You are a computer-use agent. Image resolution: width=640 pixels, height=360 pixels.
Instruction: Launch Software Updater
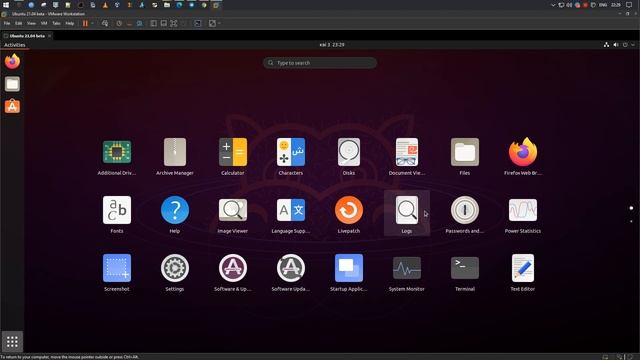(291, 273)
